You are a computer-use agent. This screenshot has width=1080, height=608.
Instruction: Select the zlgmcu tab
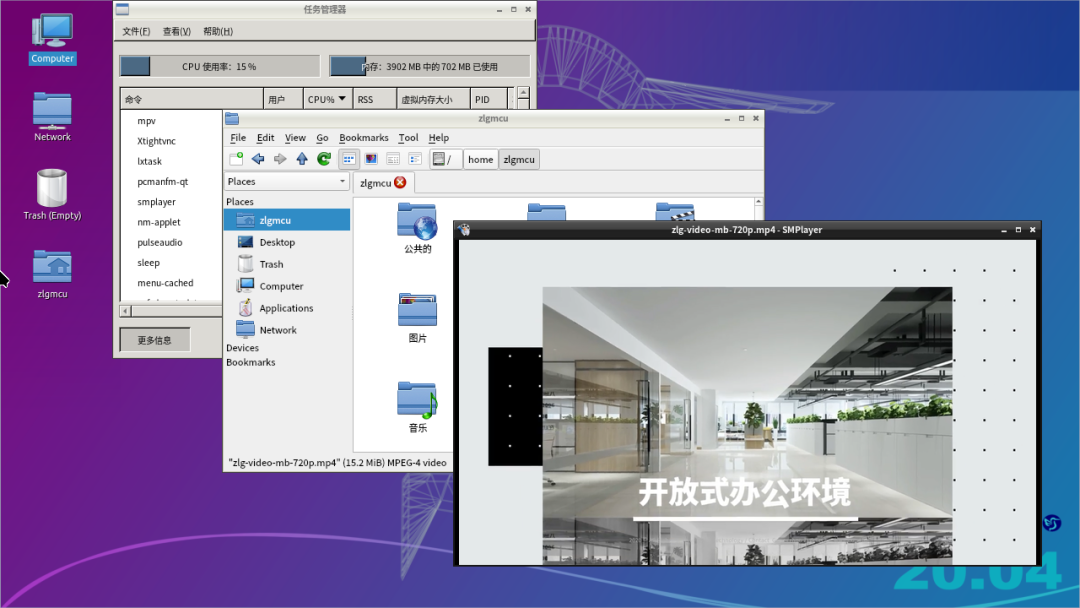coord(375,183)
